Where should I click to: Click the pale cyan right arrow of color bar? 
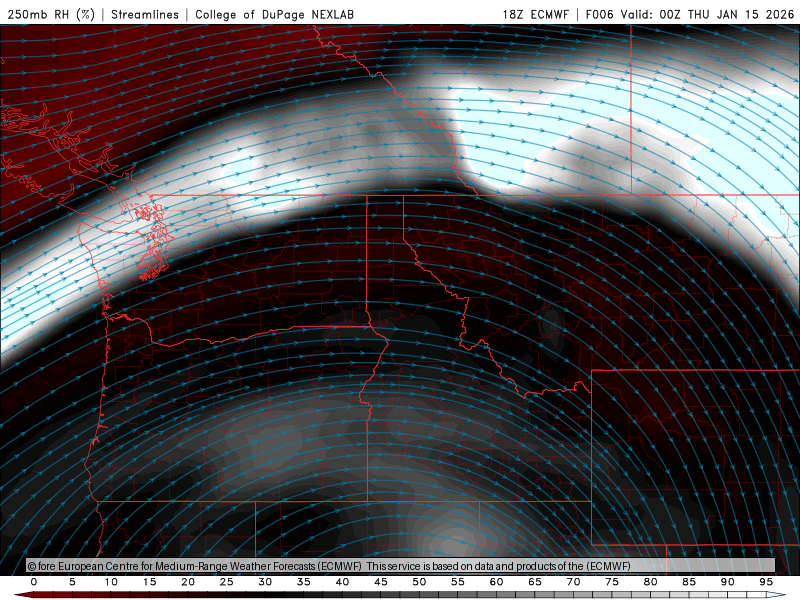(x=777, y=595)
